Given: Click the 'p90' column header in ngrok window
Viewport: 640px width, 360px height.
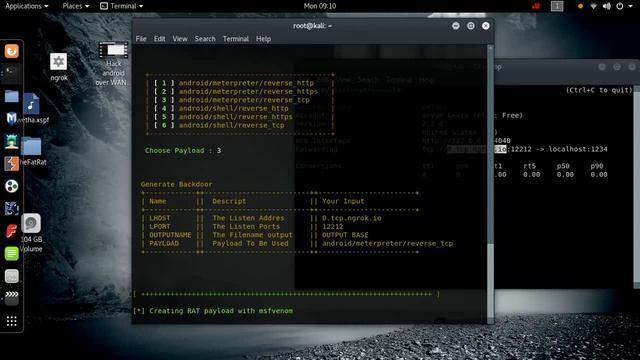Looking at the screenshot, I should [x=597, y=166].
